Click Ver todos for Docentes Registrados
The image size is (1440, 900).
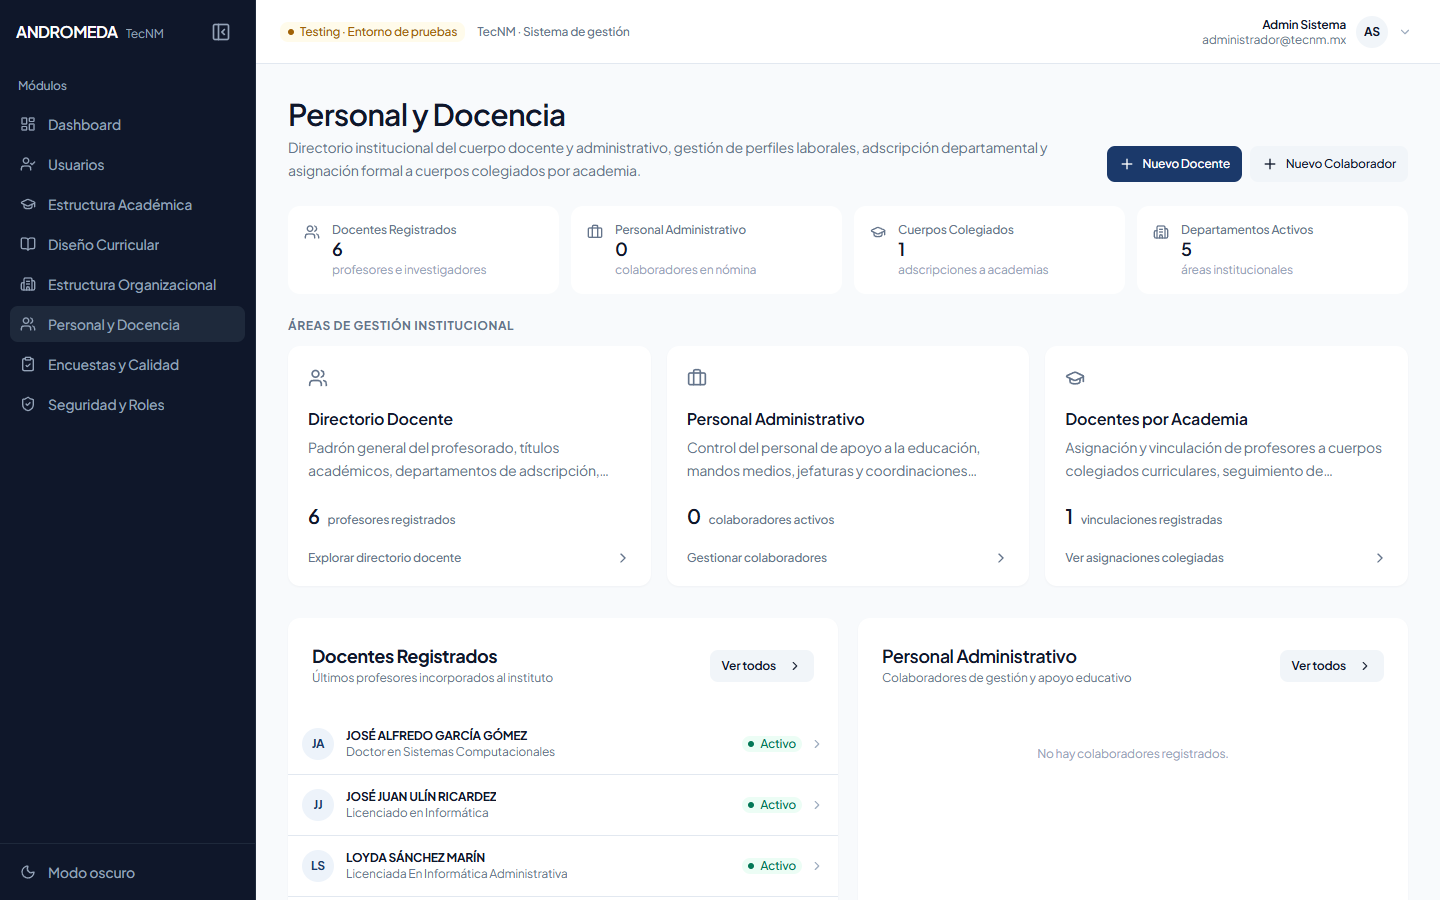762,666
